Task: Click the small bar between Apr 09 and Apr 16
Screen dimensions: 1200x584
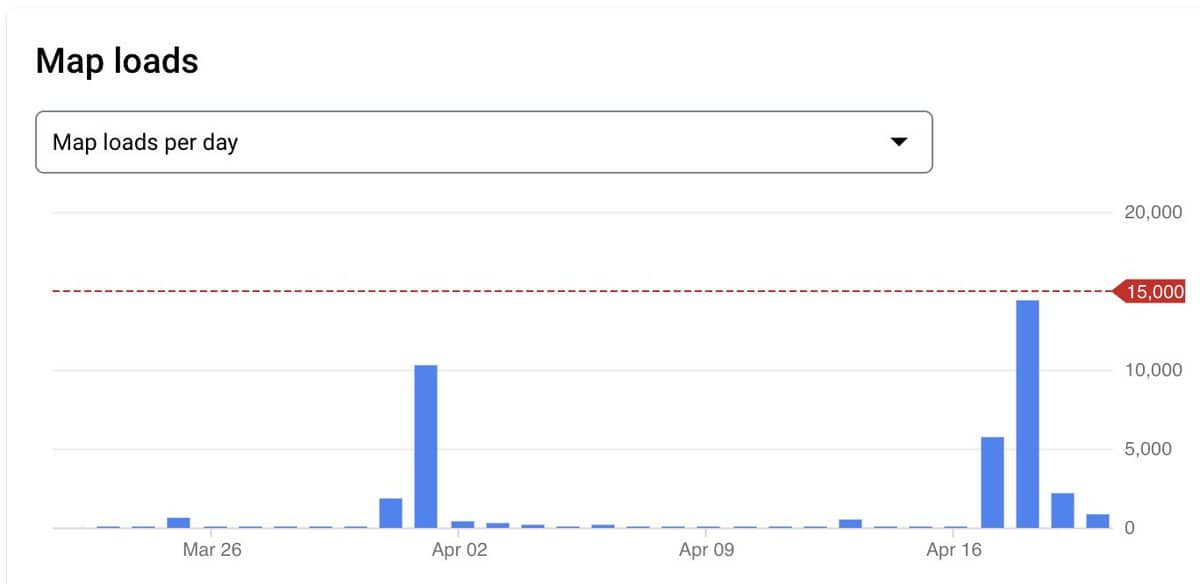Action: [x=850, y=523]
